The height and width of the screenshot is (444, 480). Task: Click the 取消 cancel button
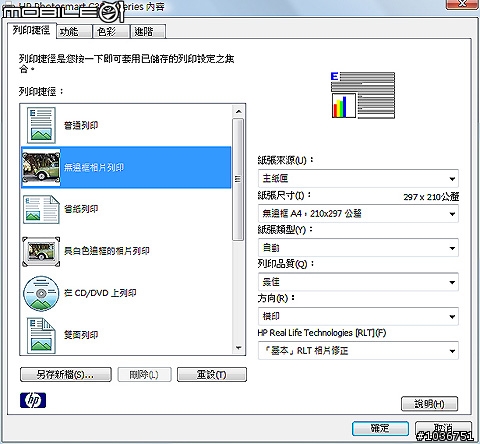[443, 428]
